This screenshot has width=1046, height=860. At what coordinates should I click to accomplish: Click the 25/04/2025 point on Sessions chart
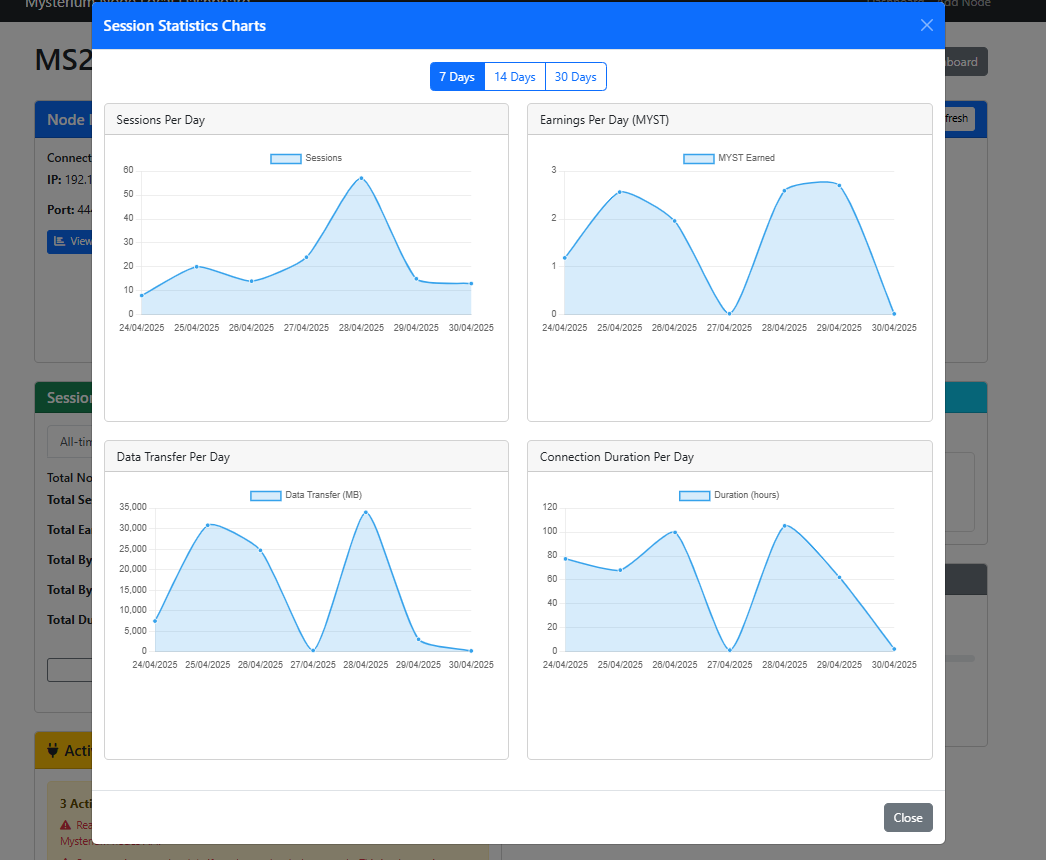[196, 266]
